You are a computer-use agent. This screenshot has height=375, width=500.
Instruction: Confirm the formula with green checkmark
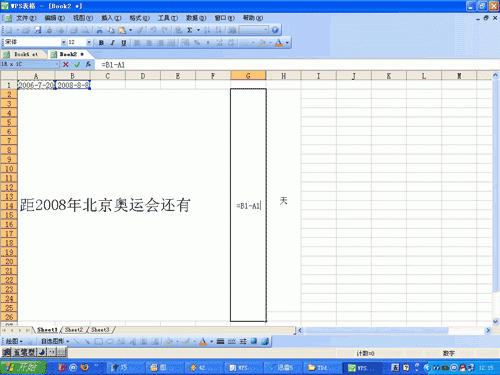click(77, 64)
